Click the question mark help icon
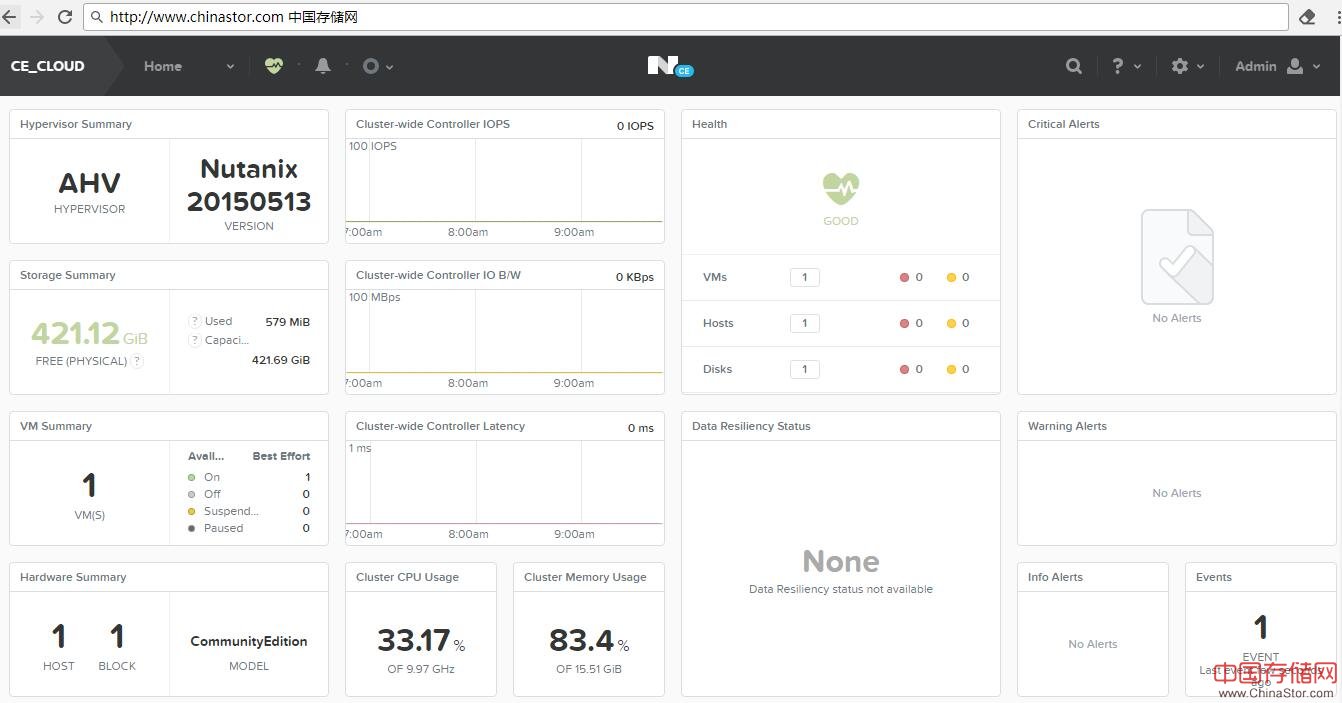Image resolution: width=1342 pixels, height=703 pixels. 1117,66
